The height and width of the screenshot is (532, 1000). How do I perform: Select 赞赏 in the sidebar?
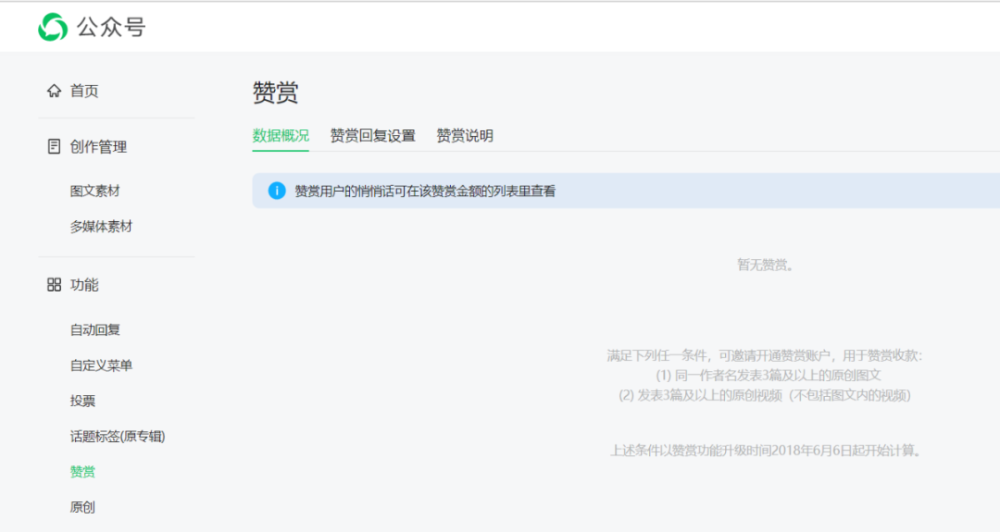82,471
